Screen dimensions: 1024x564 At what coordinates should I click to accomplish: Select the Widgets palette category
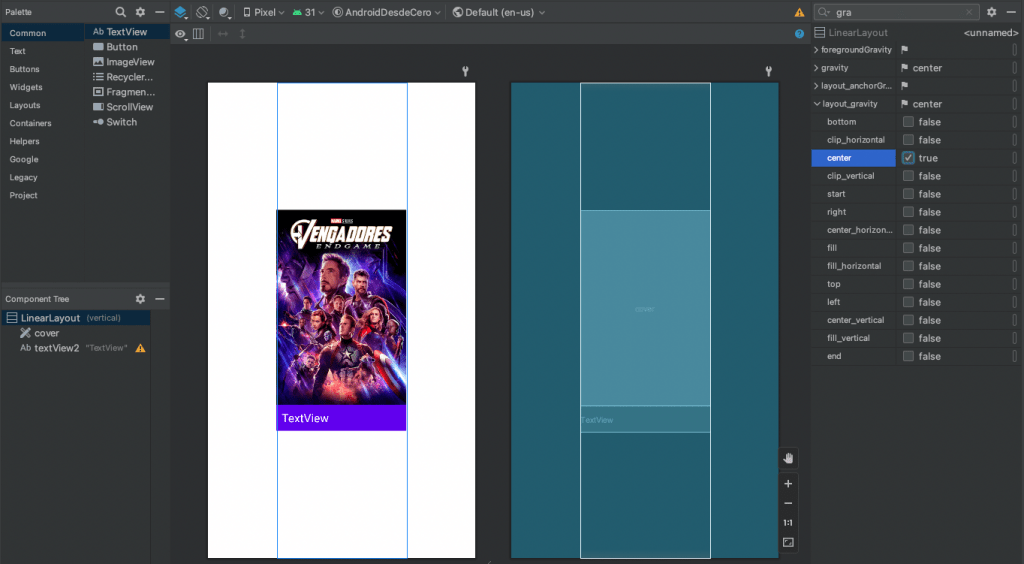pyautogui.click(x=42, y=87)
